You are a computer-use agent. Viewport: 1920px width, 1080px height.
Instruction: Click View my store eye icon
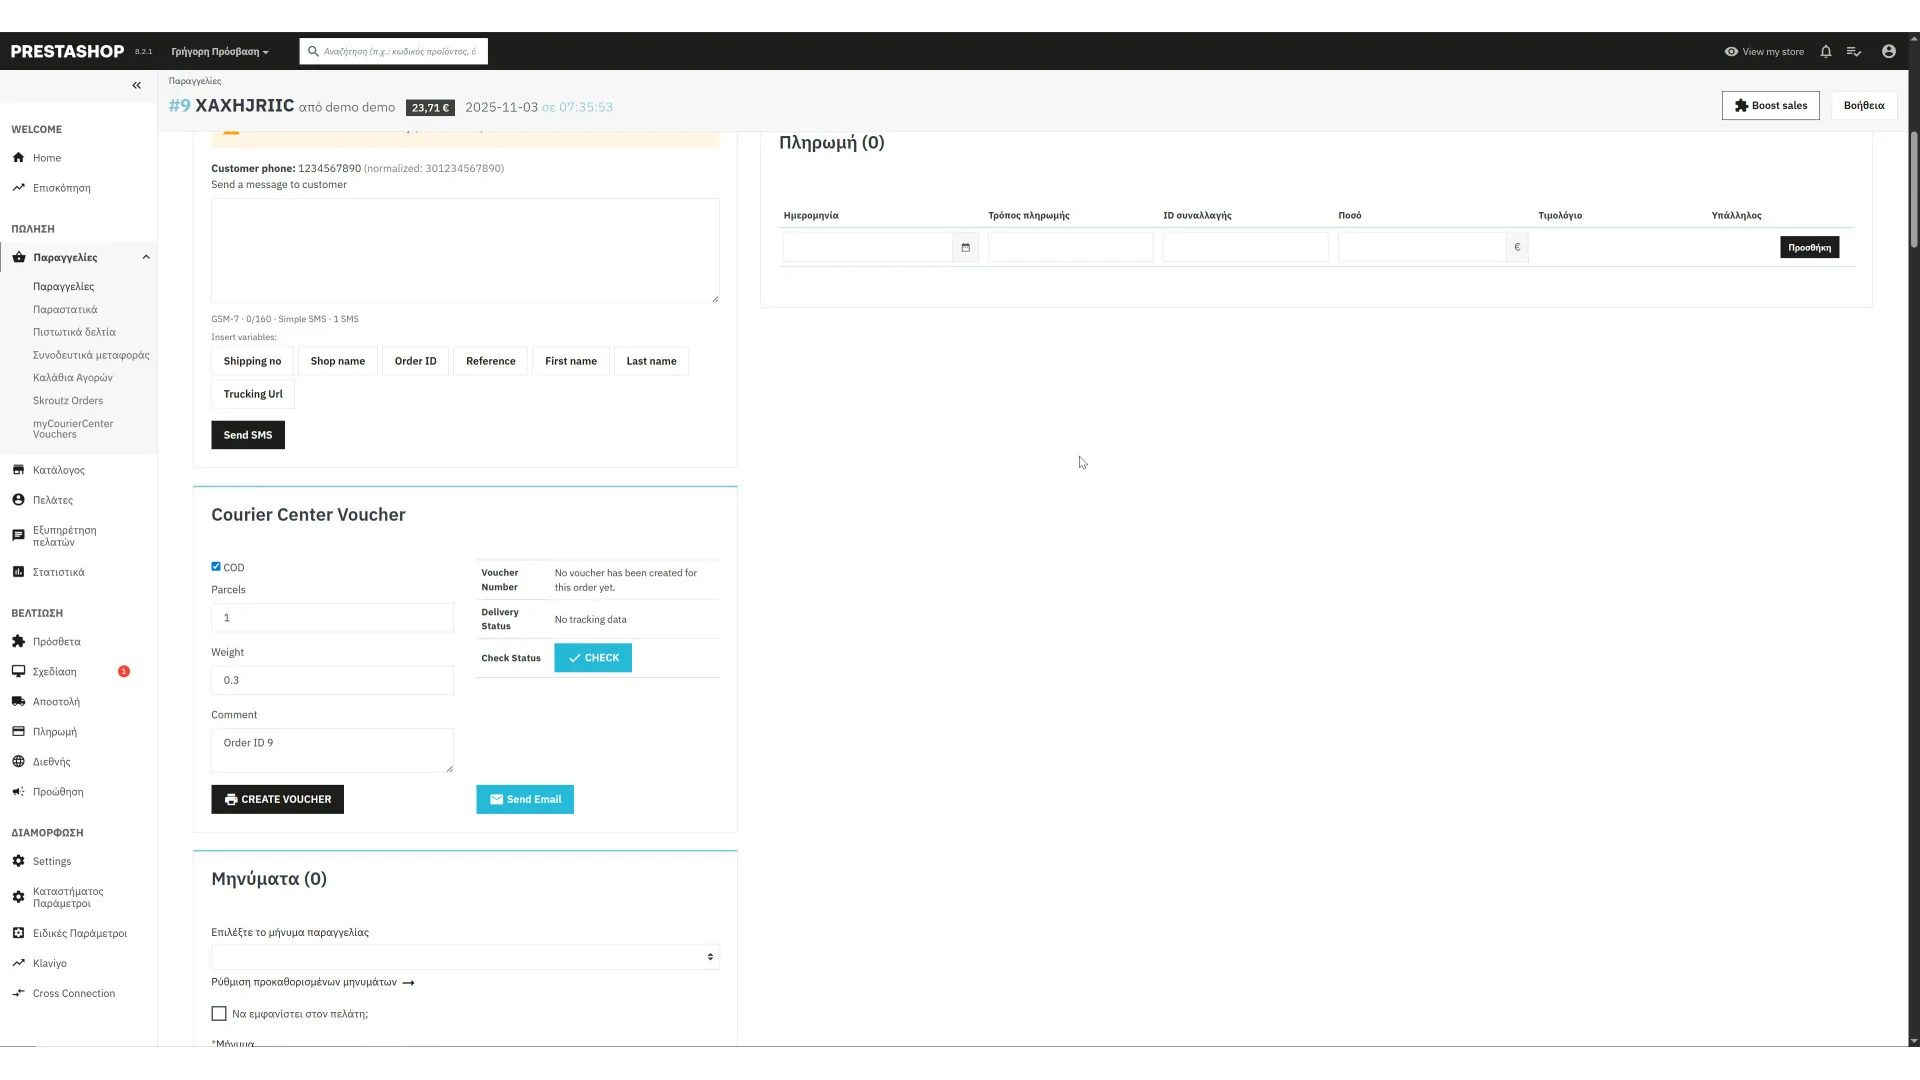[1731, 51]
